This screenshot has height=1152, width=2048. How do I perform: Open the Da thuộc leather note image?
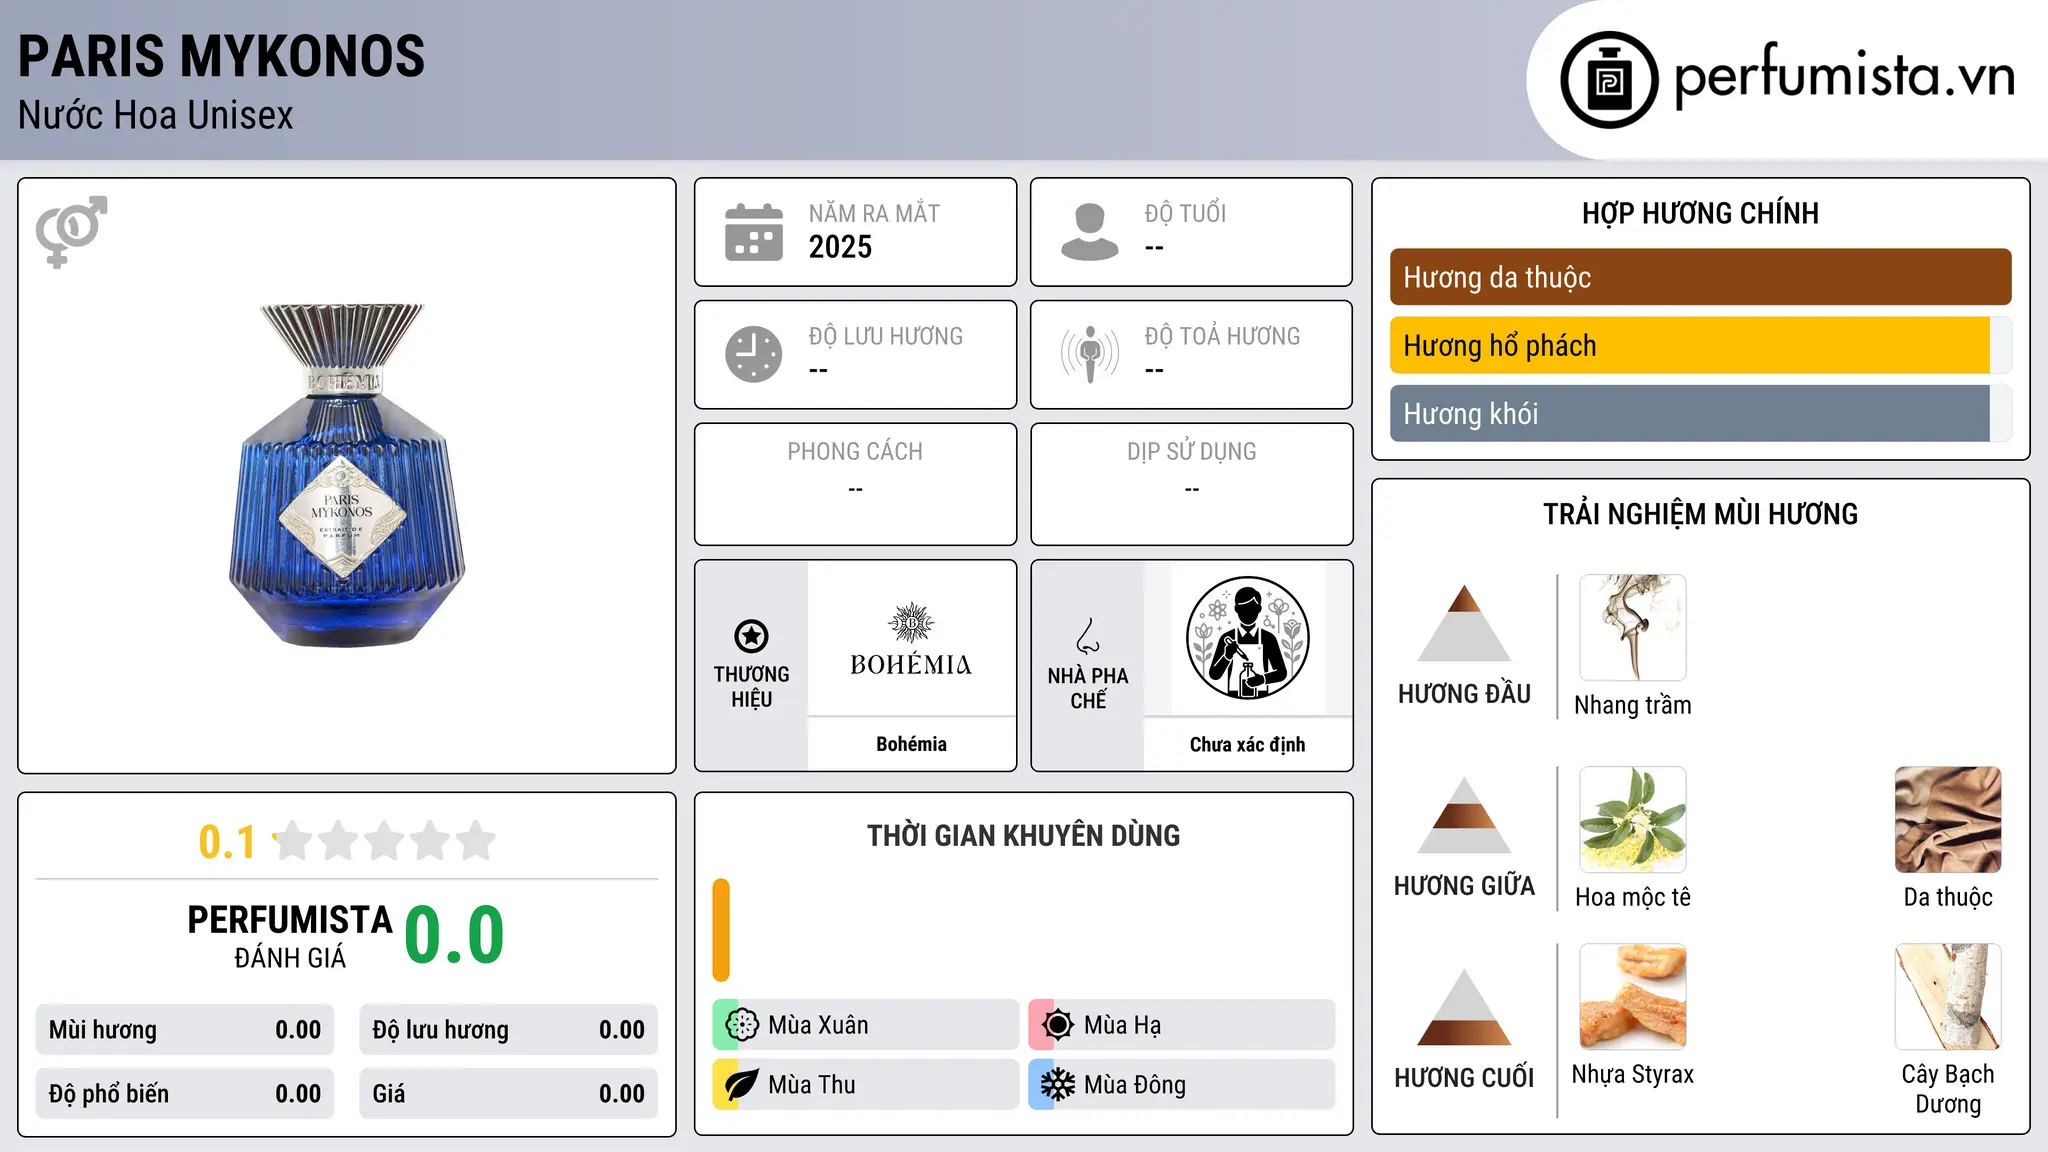coord(1948,820)
